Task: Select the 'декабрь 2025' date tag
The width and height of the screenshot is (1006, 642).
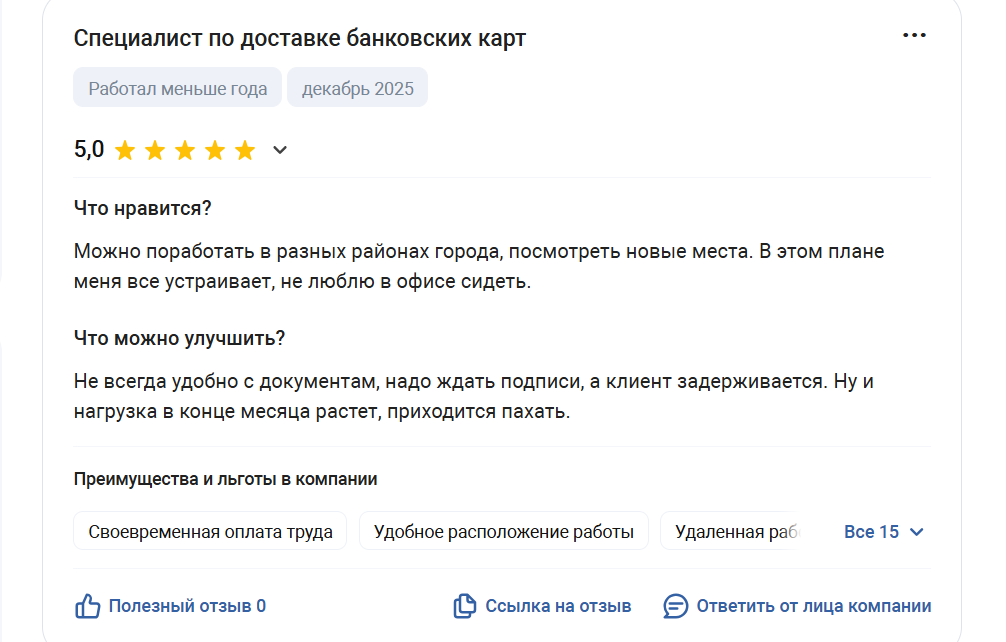Action: click(x=357, y=88)
